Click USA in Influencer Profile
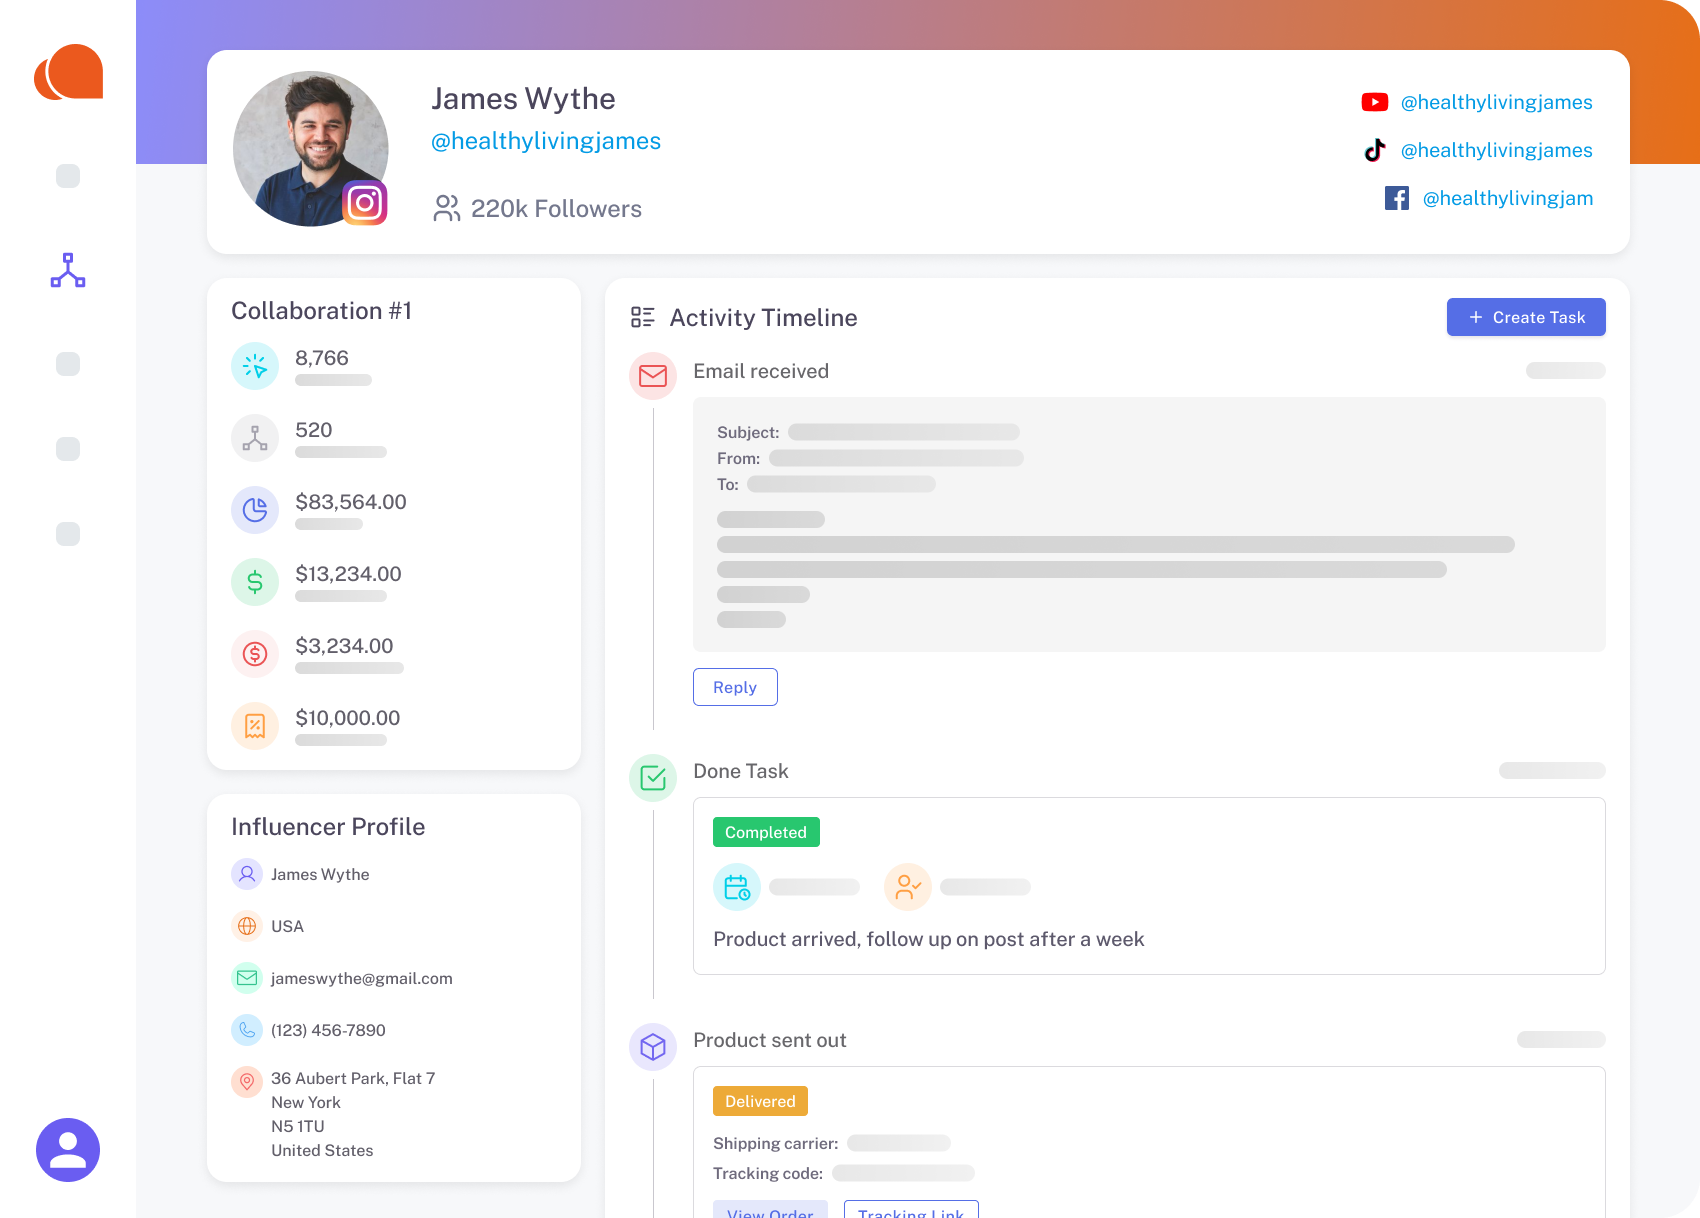 point(287,926)
